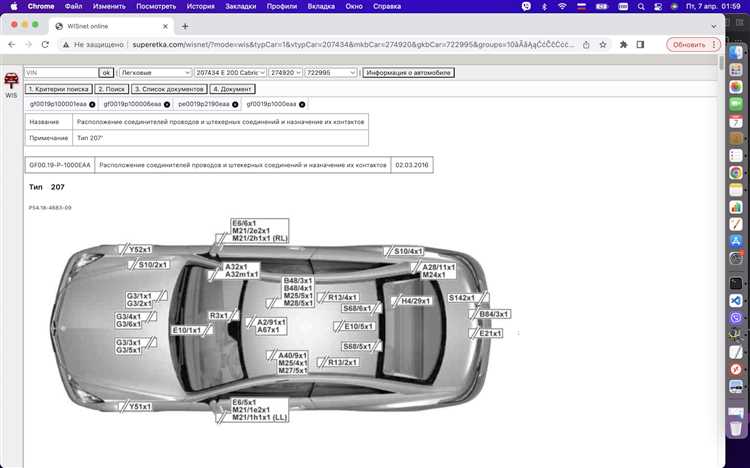
Task: Switch to the pe0019p2190eaa document tab
Action: [x=204, y=104]
